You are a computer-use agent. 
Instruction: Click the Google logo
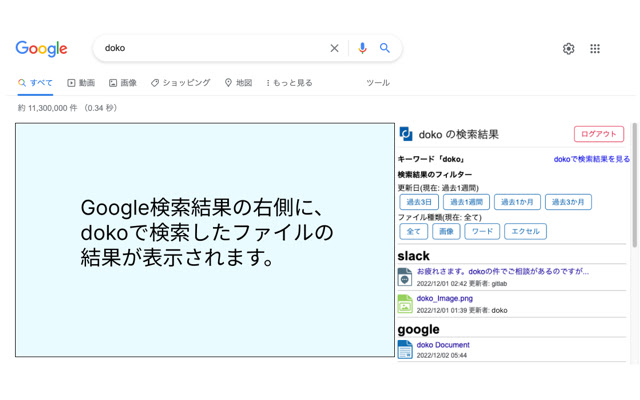point(41,49)
